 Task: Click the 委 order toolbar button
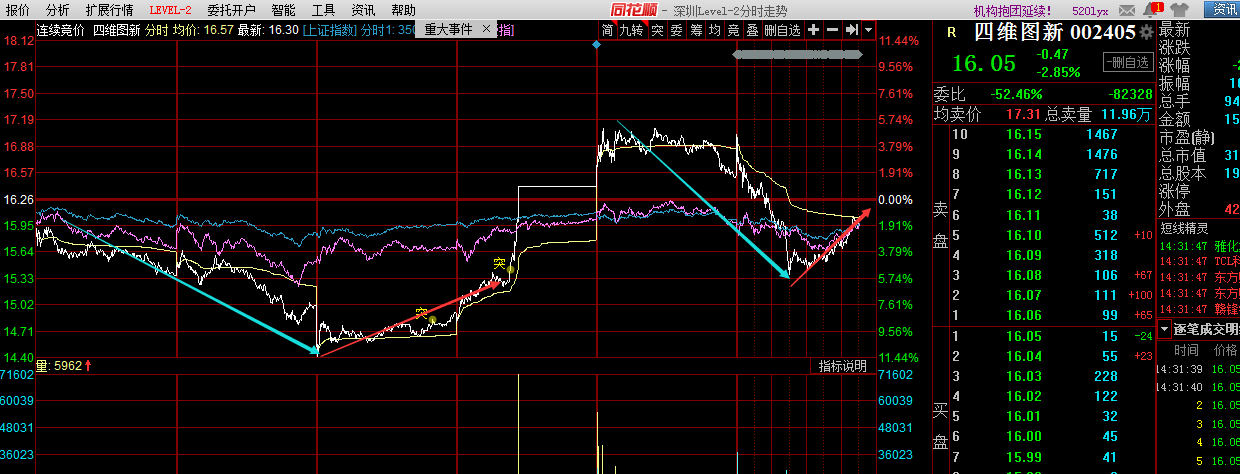pyautogui.click(x=677, y=30)
